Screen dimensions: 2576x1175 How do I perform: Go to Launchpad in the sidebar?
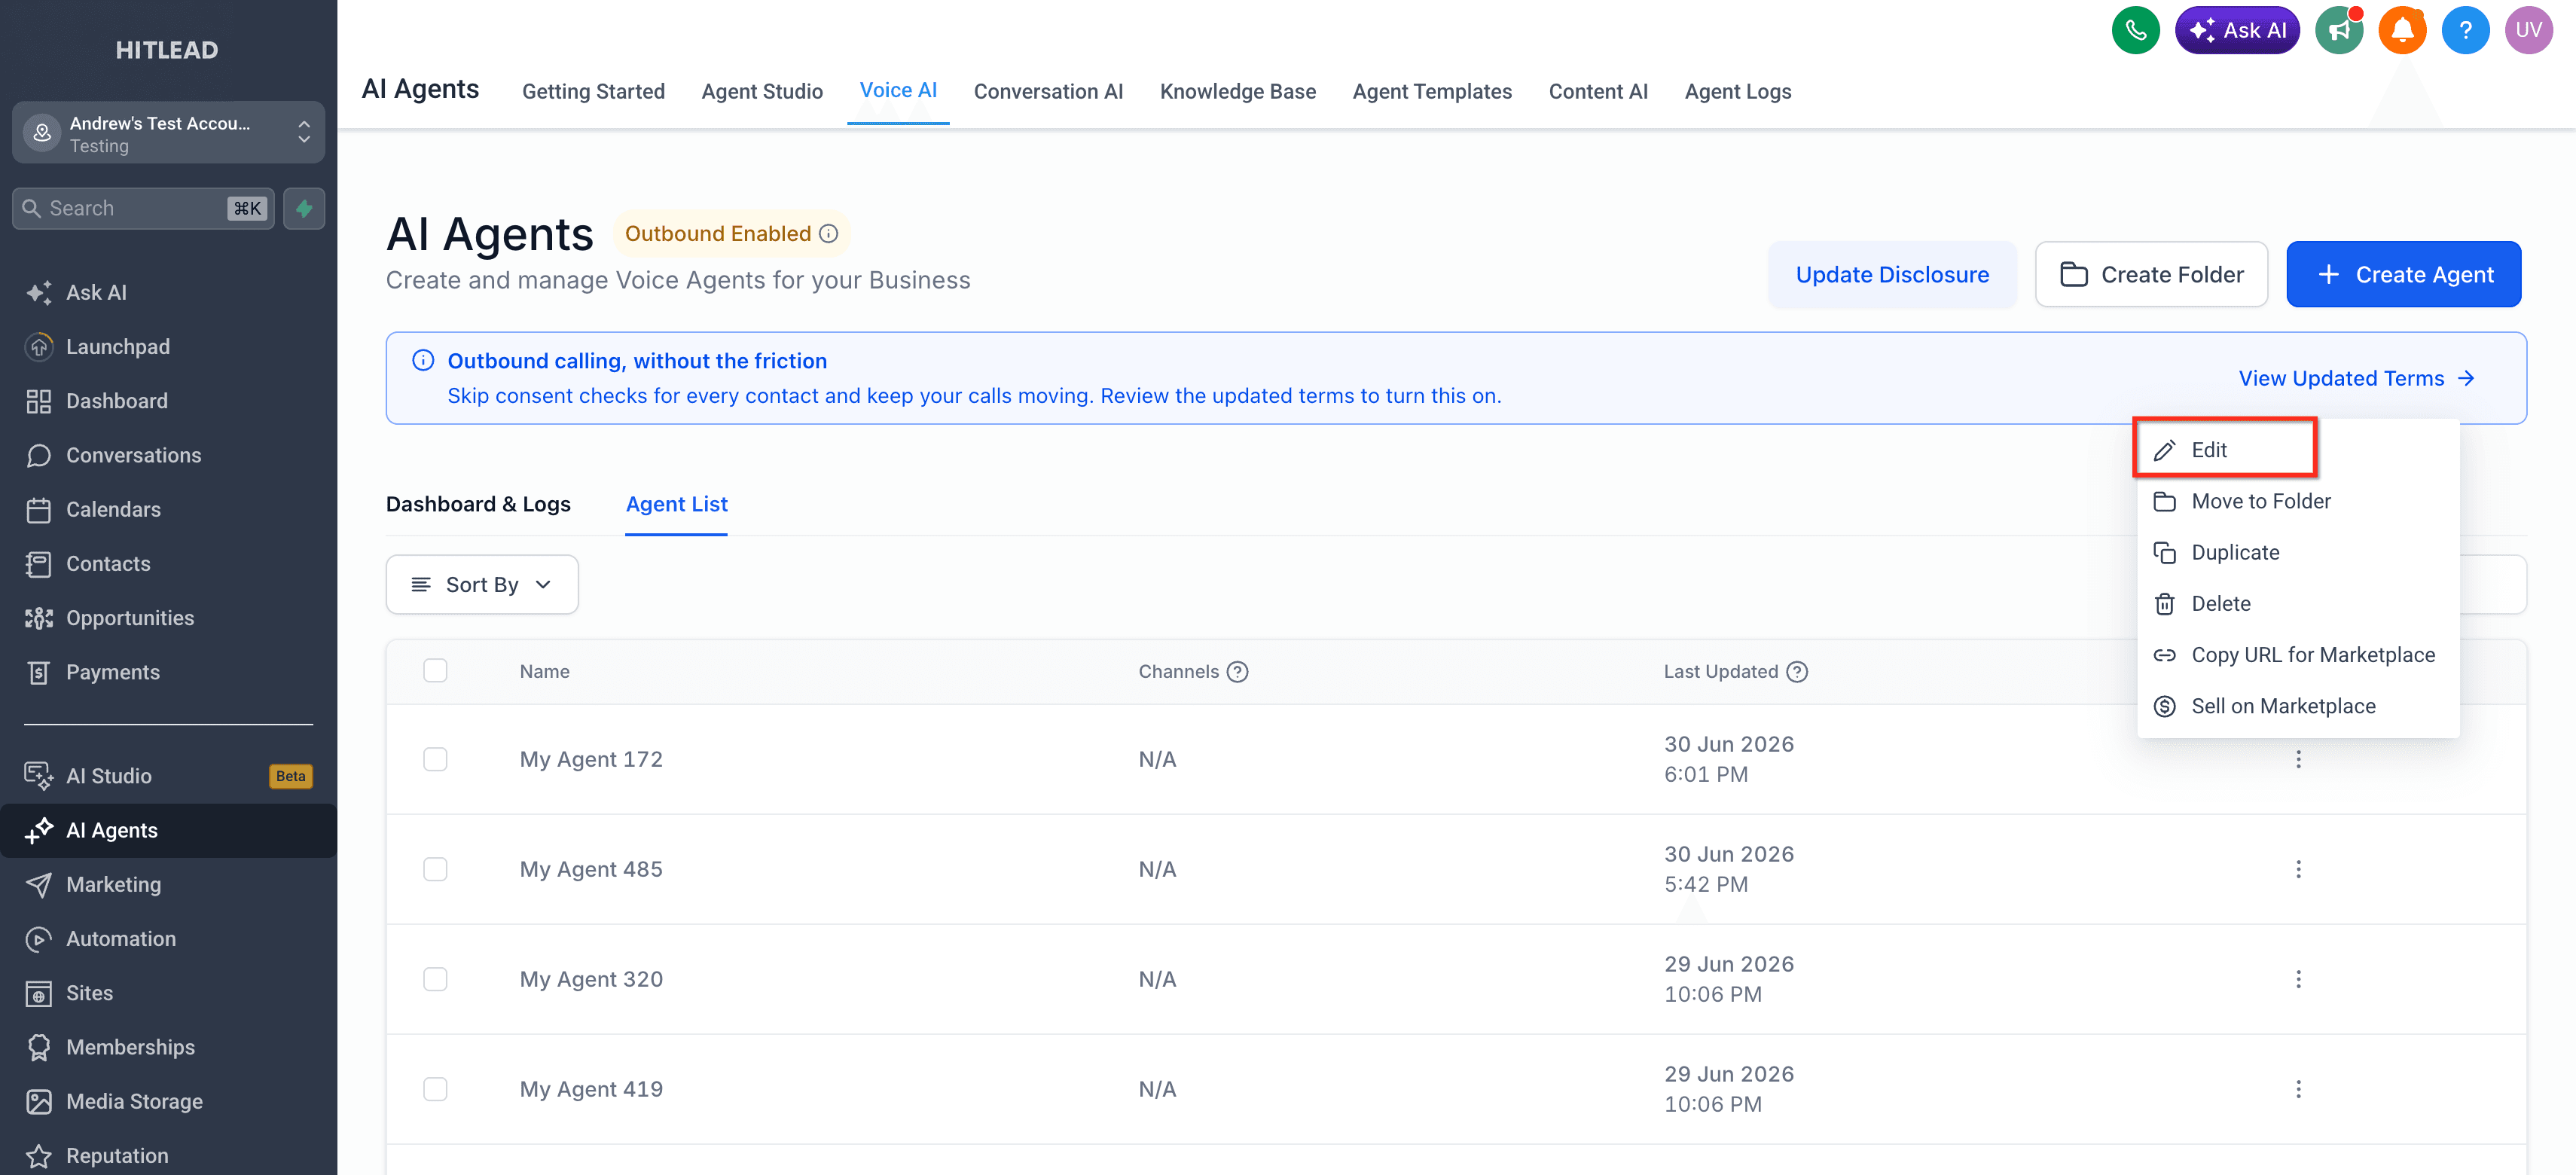(168, 346)
